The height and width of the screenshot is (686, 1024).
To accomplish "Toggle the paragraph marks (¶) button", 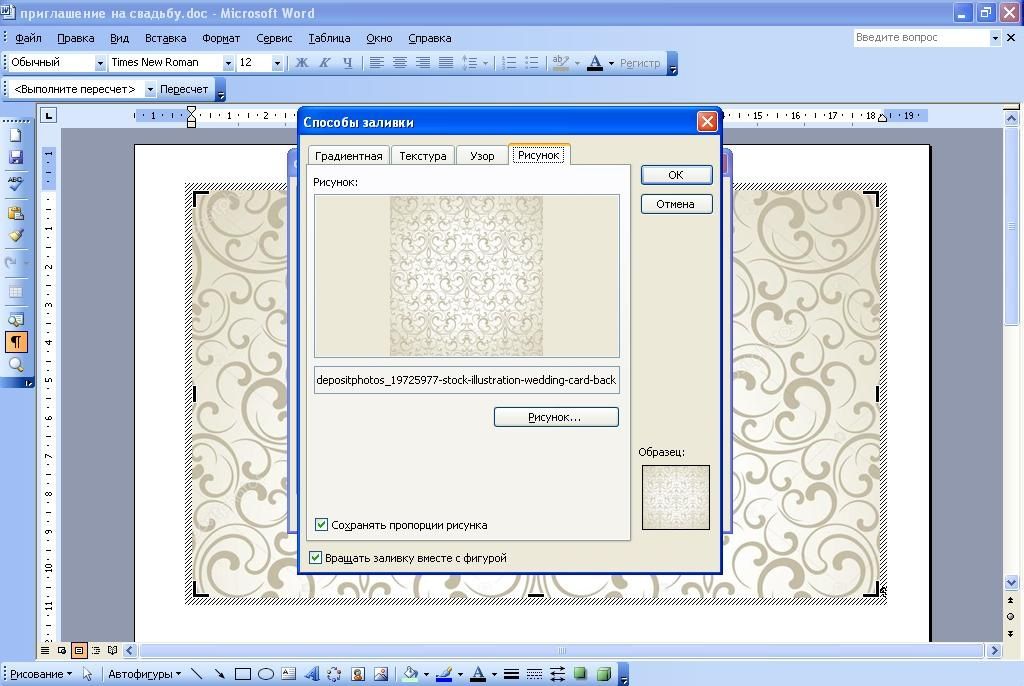I will point(16,342).
